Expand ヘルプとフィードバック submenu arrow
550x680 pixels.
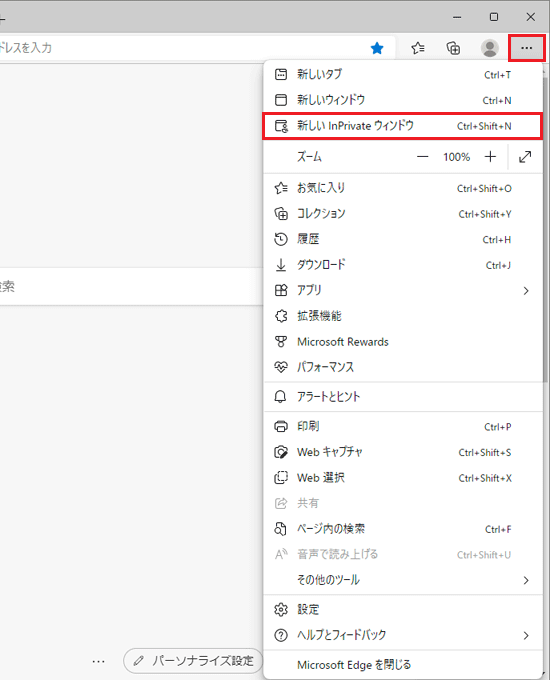point(526,635)
